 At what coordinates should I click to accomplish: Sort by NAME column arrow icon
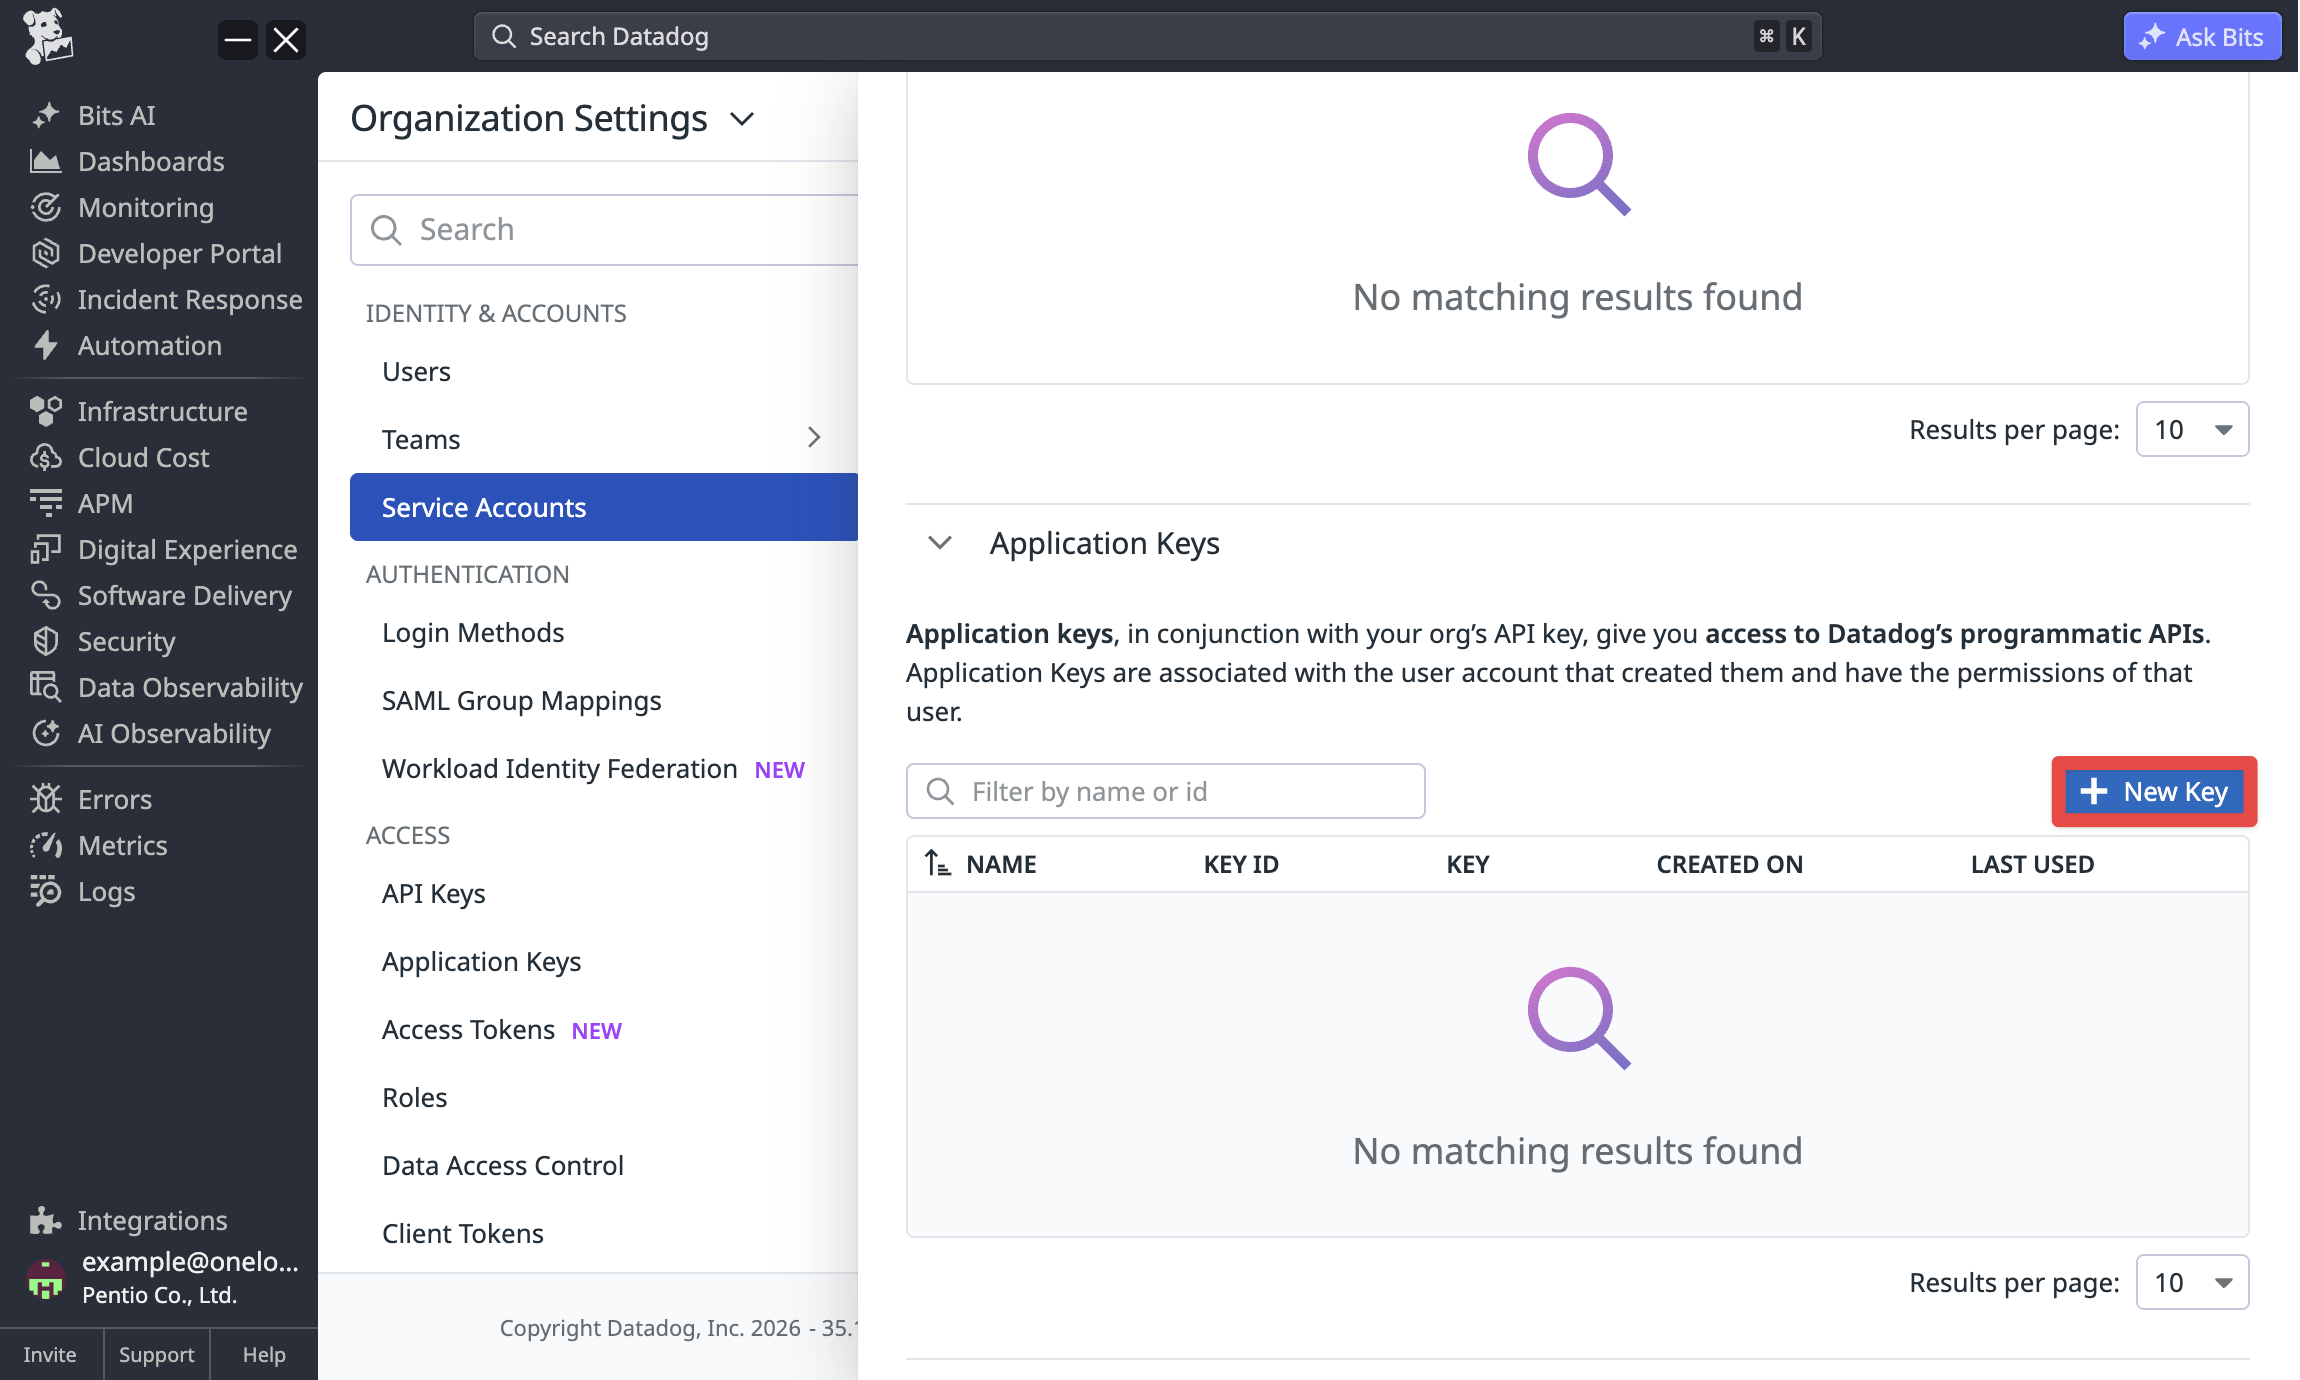point(937,863)
